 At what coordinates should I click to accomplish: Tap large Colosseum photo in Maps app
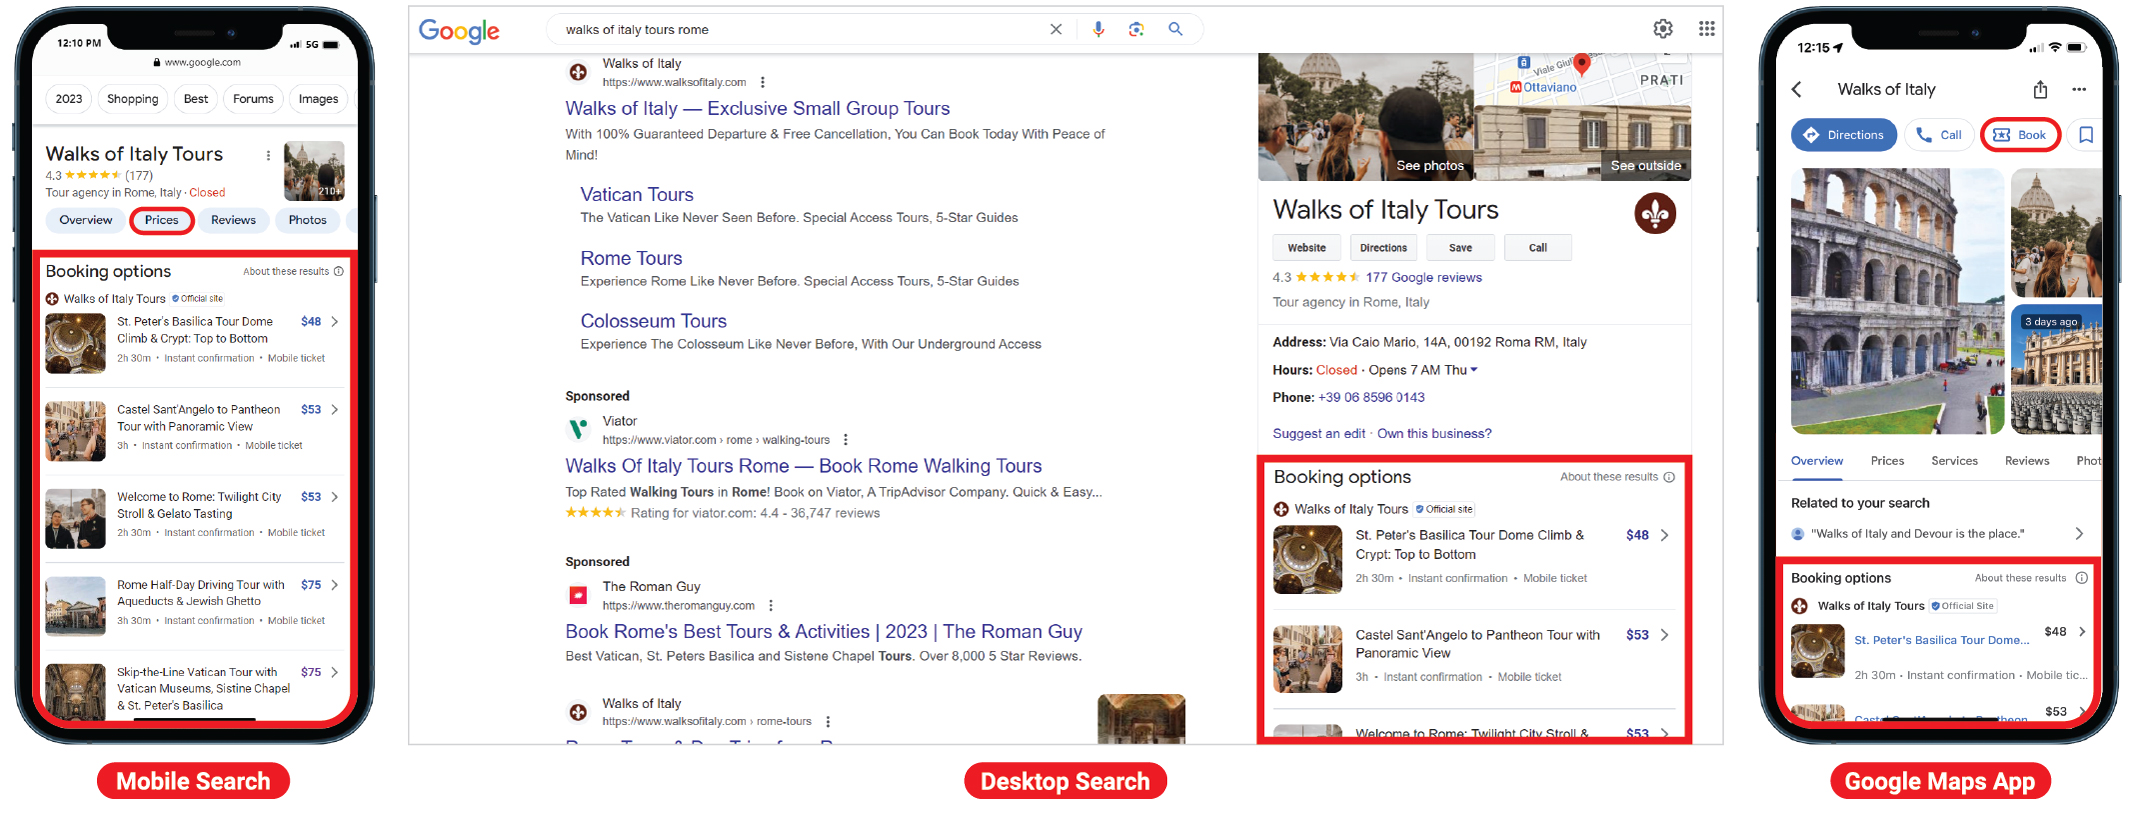click(1897, 301)
